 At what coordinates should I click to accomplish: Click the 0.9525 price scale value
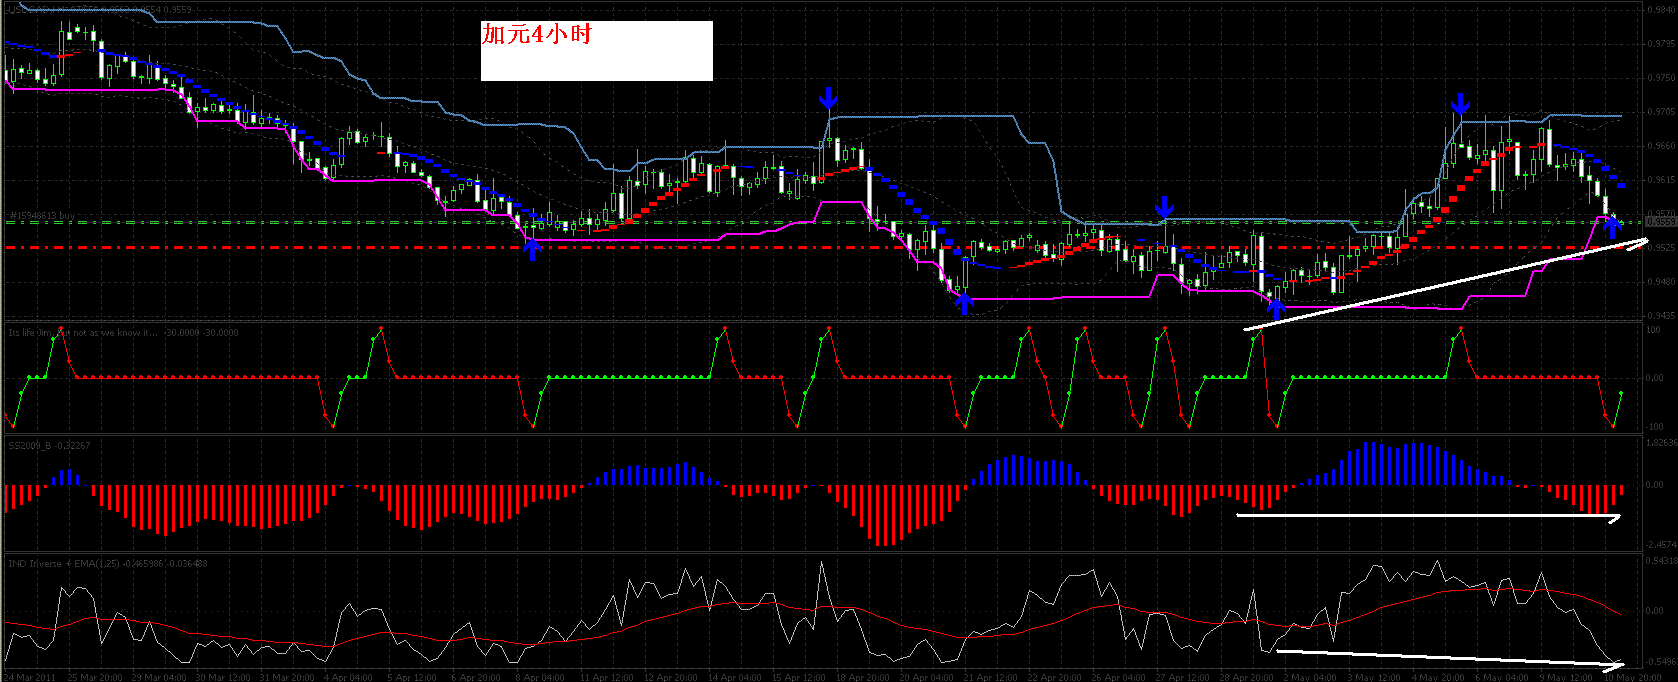click(x=1660, y=247)
